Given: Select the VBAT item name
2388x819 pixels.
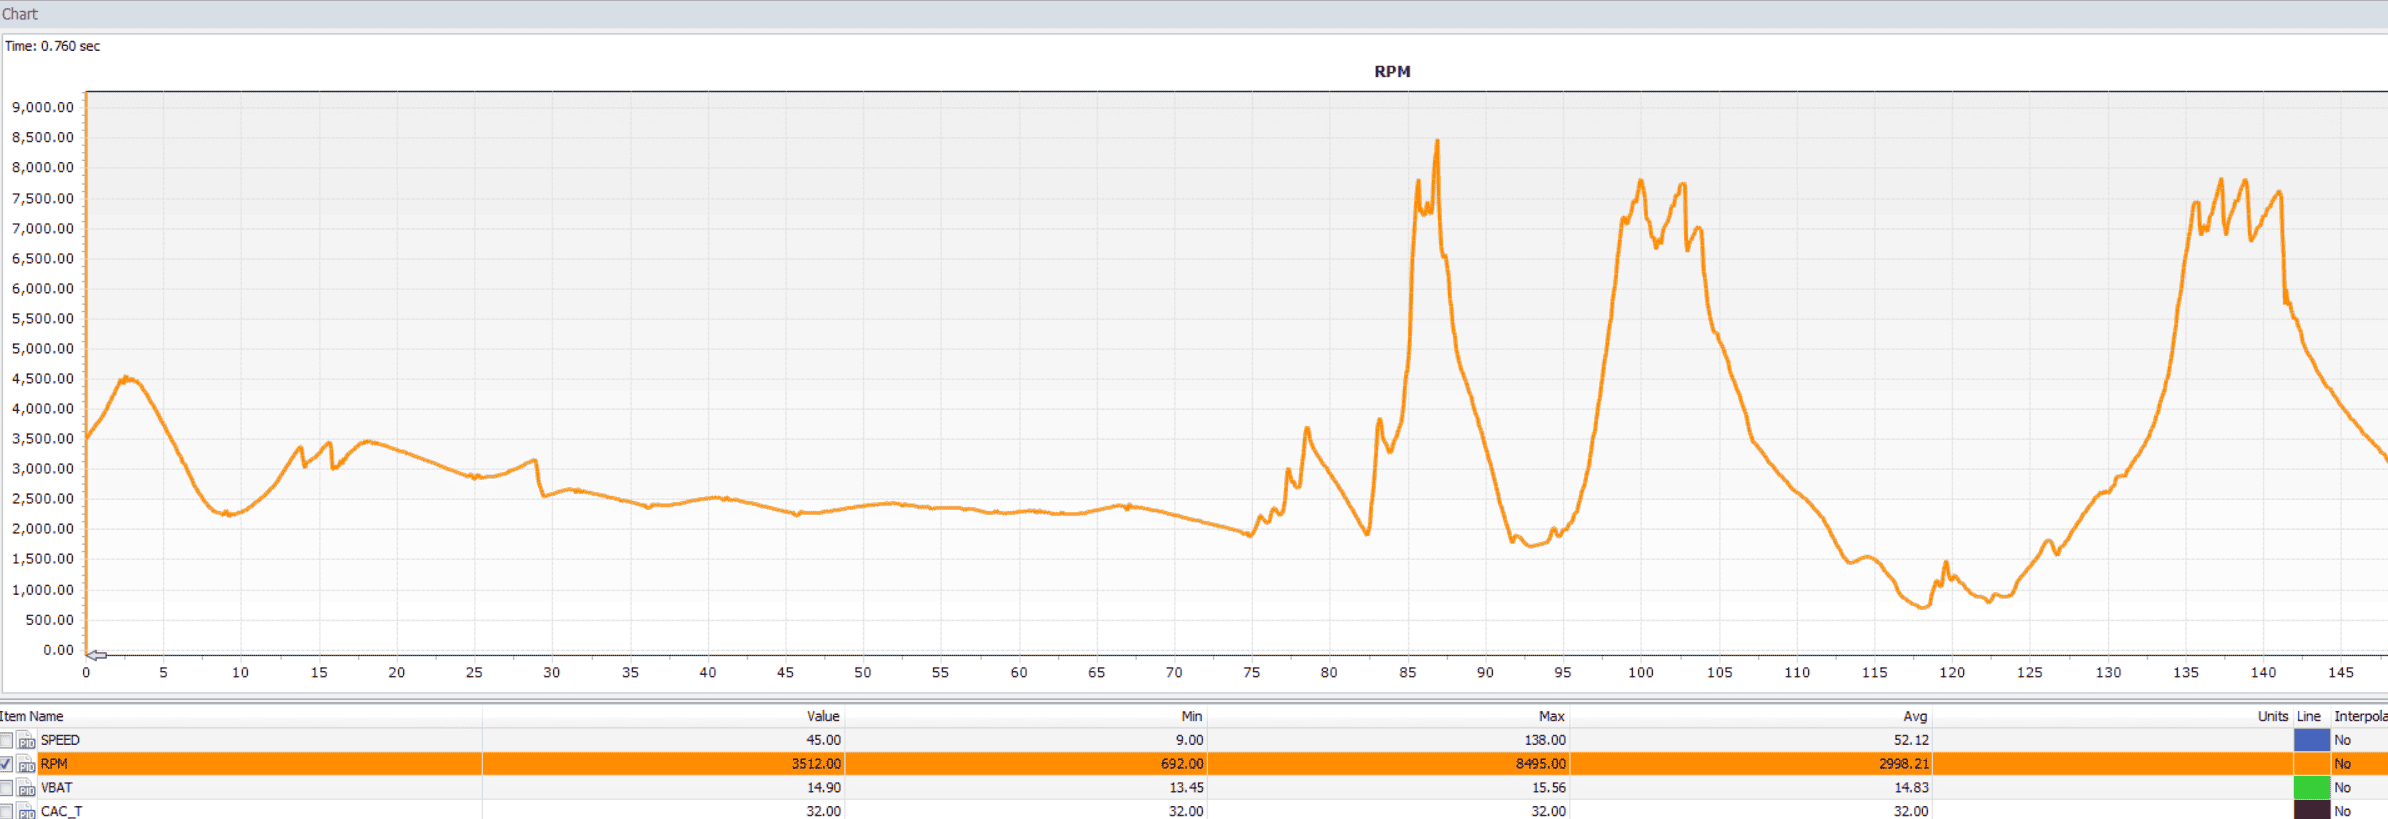Looking at the screenshot, I should [x=56, y=788].
